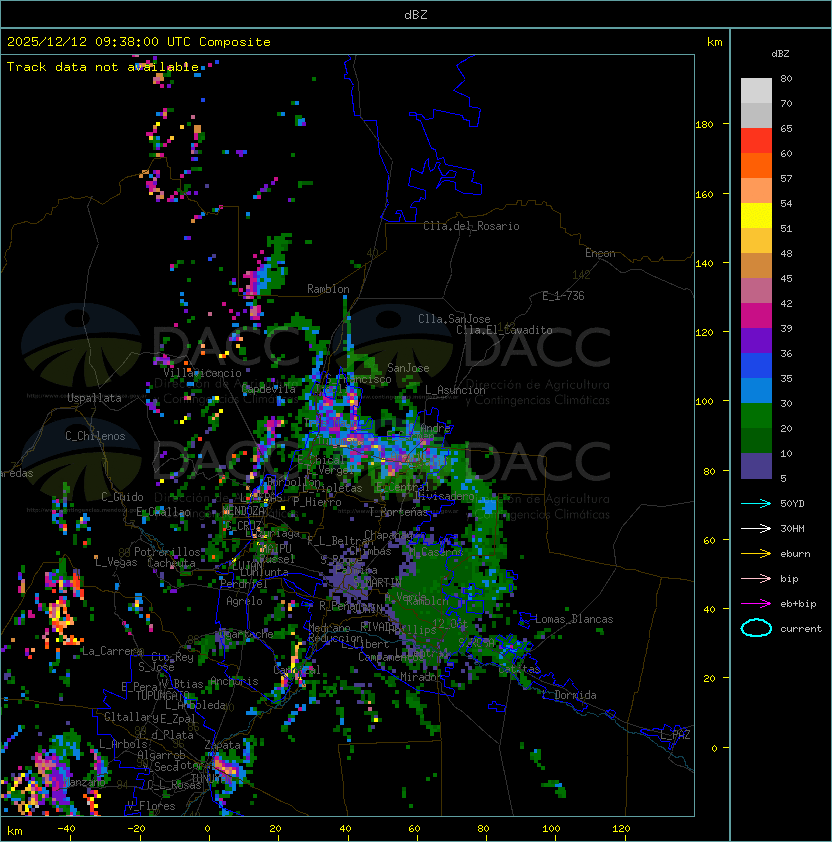Click the E_1-736 map label
Viewport: 832px width, 842px height.
(x=563, y=296)
